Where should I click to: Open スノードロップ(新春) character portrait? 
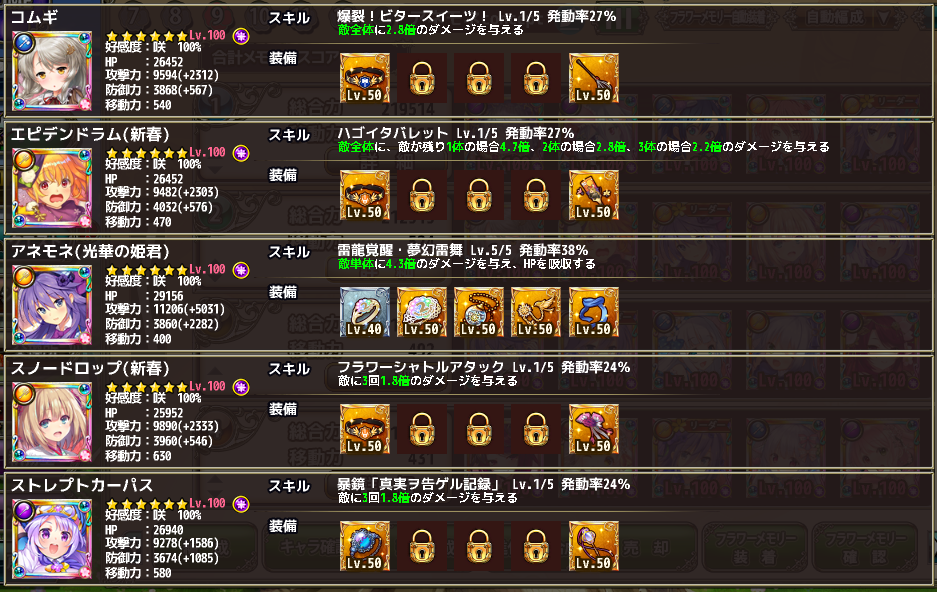pos(52,422)
